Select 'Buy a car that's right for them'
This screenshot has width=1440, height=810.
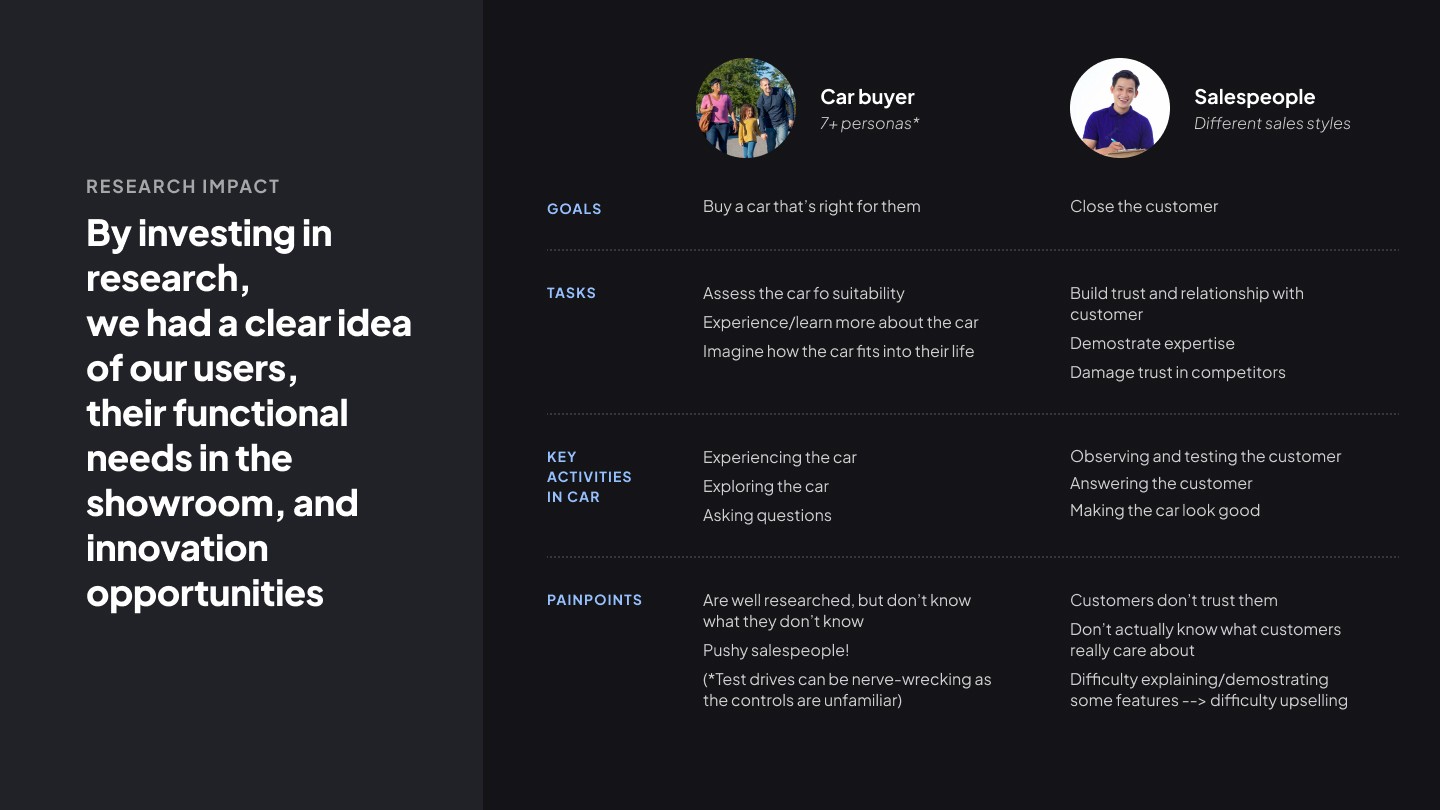click(811, 206)
